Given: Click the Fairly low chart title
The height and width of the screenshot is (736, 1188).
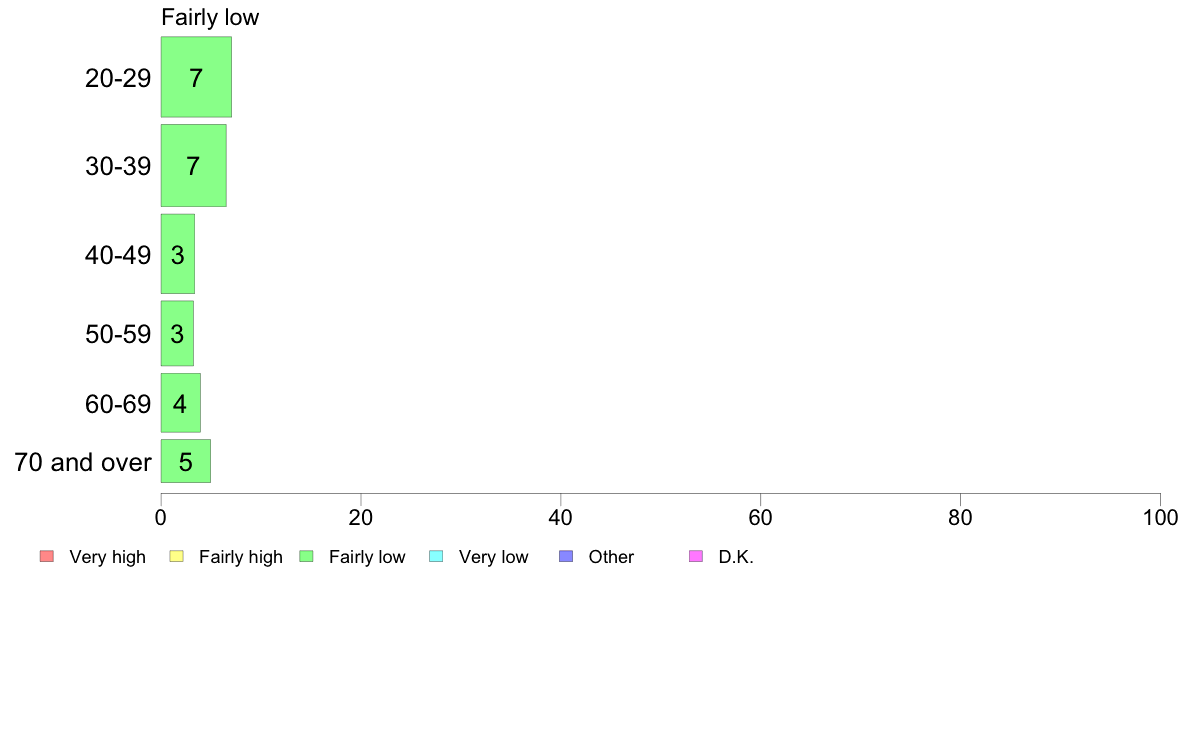Looking at the screenshot, I should point(210,17).
